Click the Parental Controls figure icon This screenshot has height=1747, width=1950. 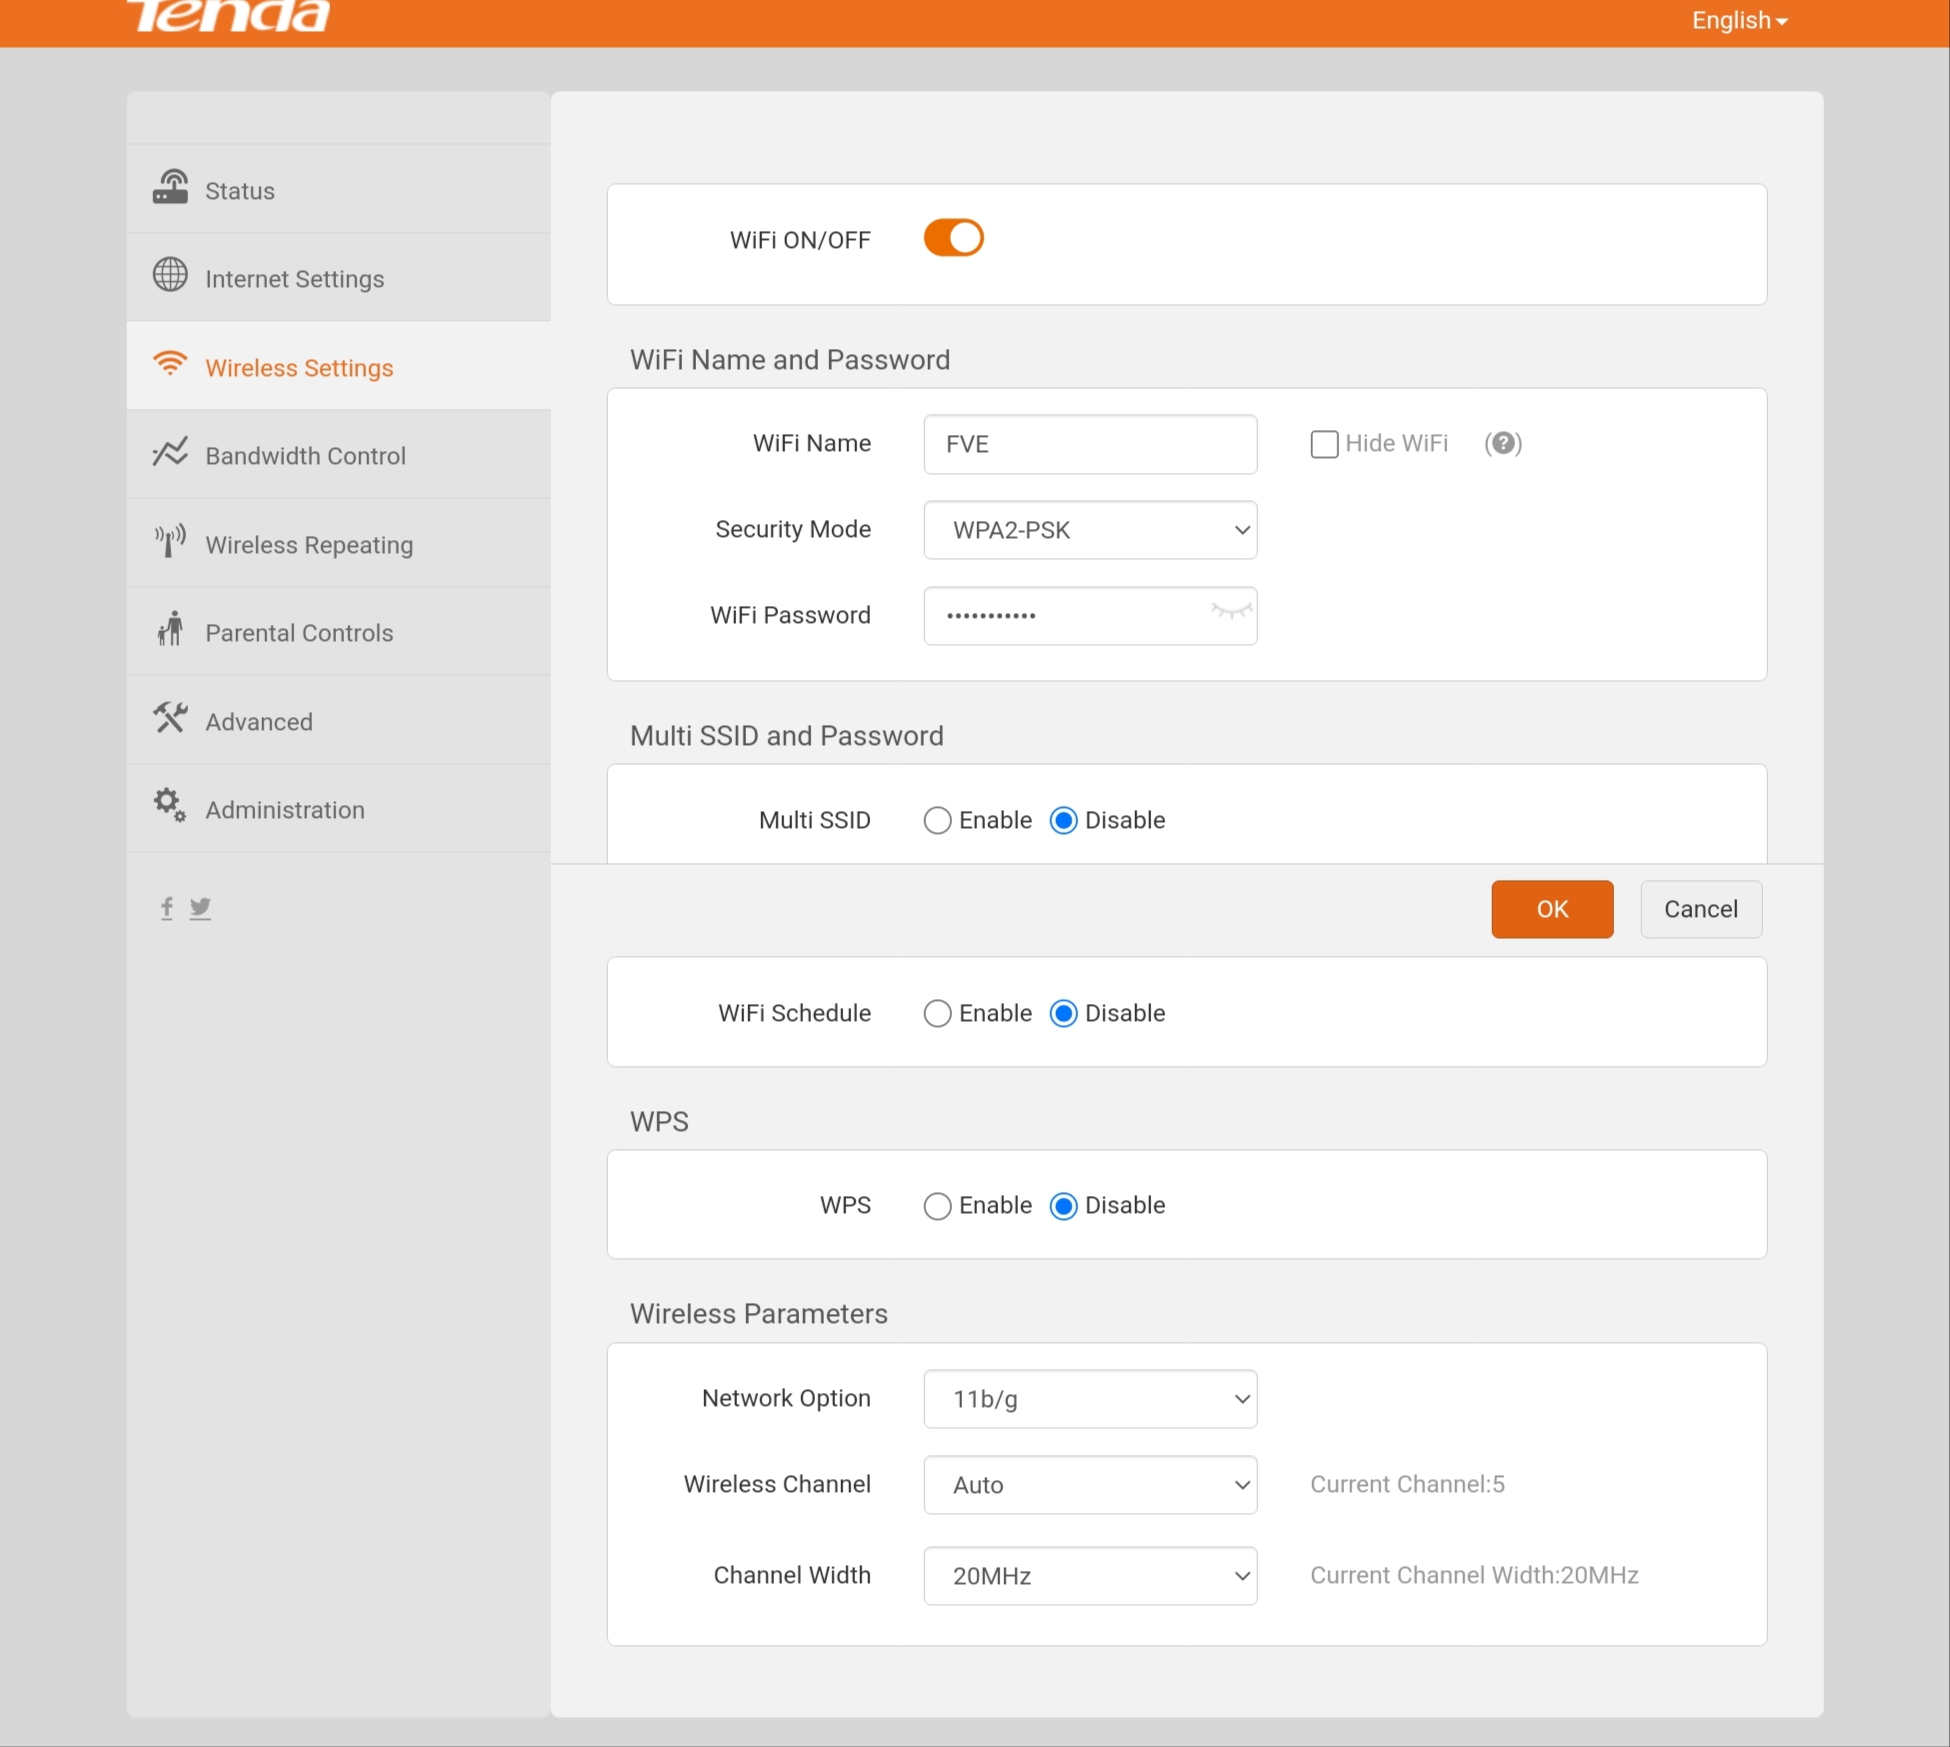170,629
